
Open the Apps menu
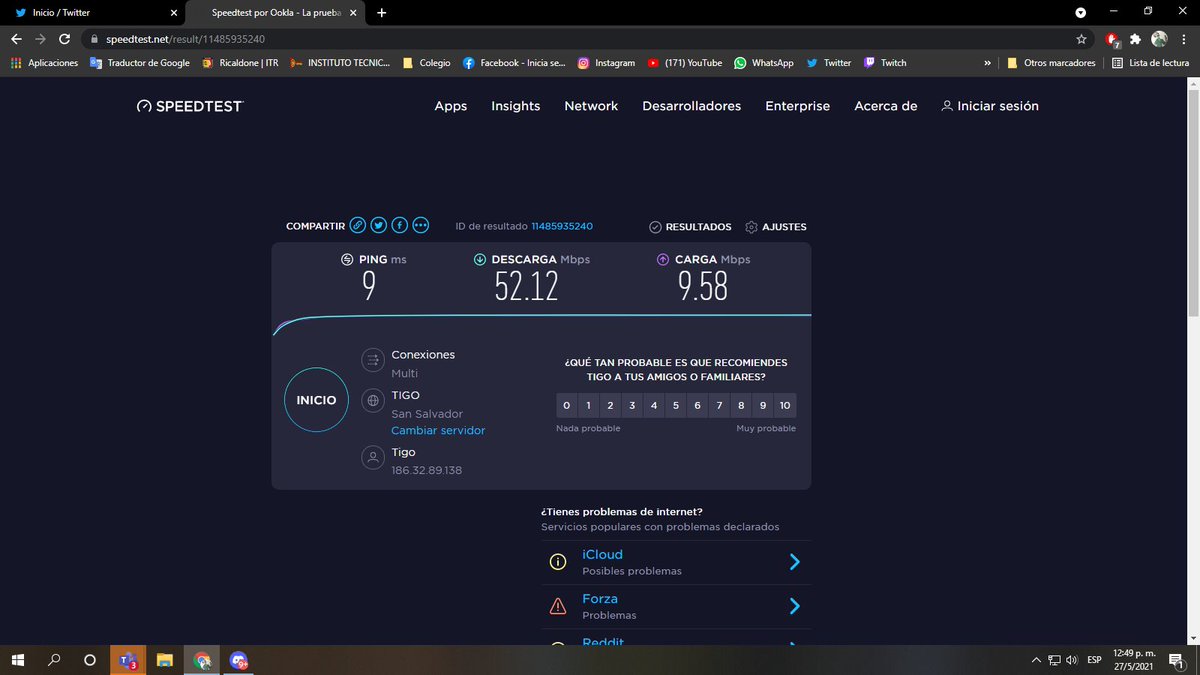click(451, 106)
